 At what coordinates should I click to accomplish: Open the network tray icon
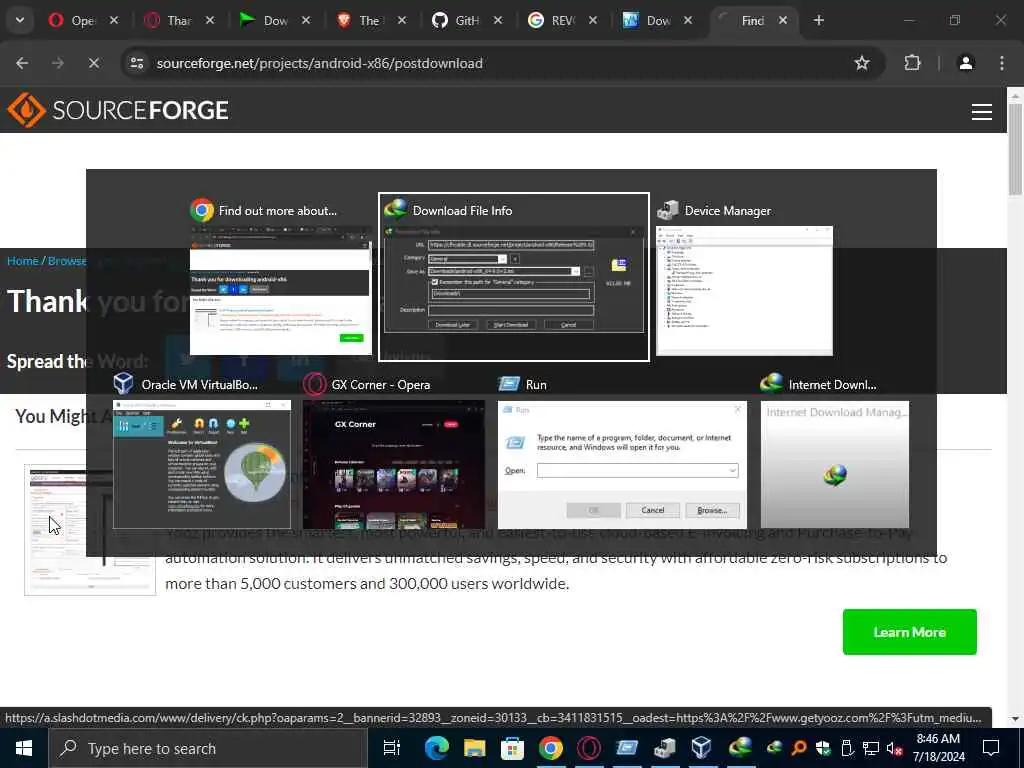pos(871,748)
